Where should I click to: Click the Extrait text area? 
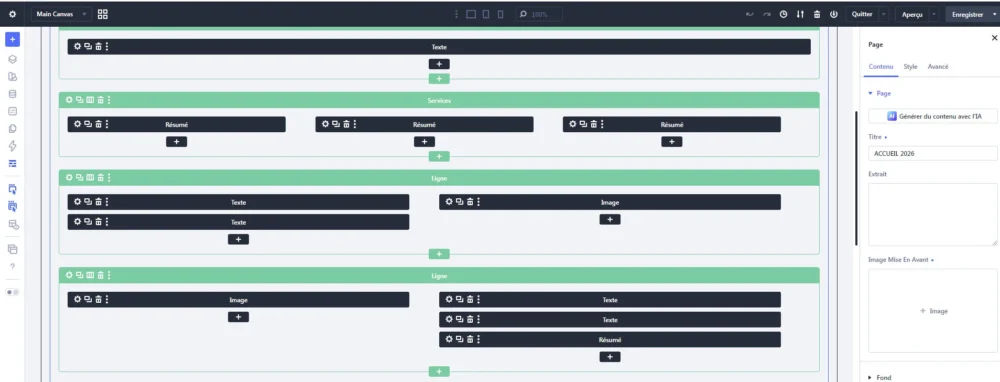pos(933,214)
